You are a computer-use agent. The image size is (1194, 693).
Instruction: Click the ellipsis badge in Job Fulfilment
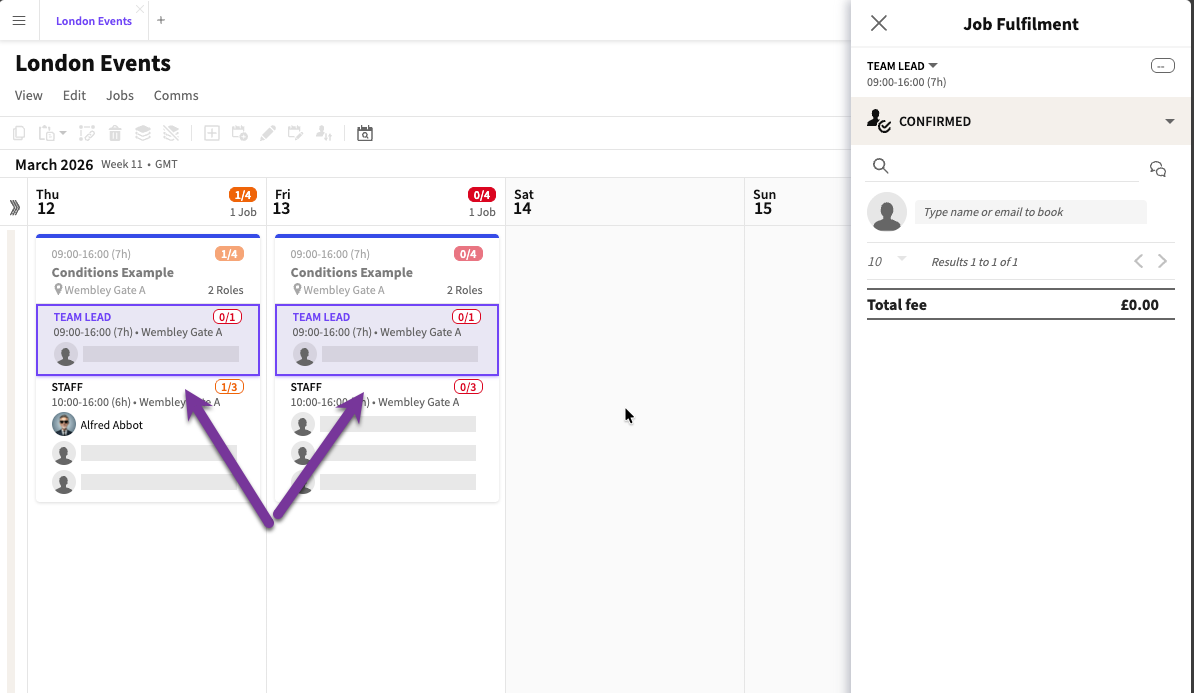(x=1163, y=66)
